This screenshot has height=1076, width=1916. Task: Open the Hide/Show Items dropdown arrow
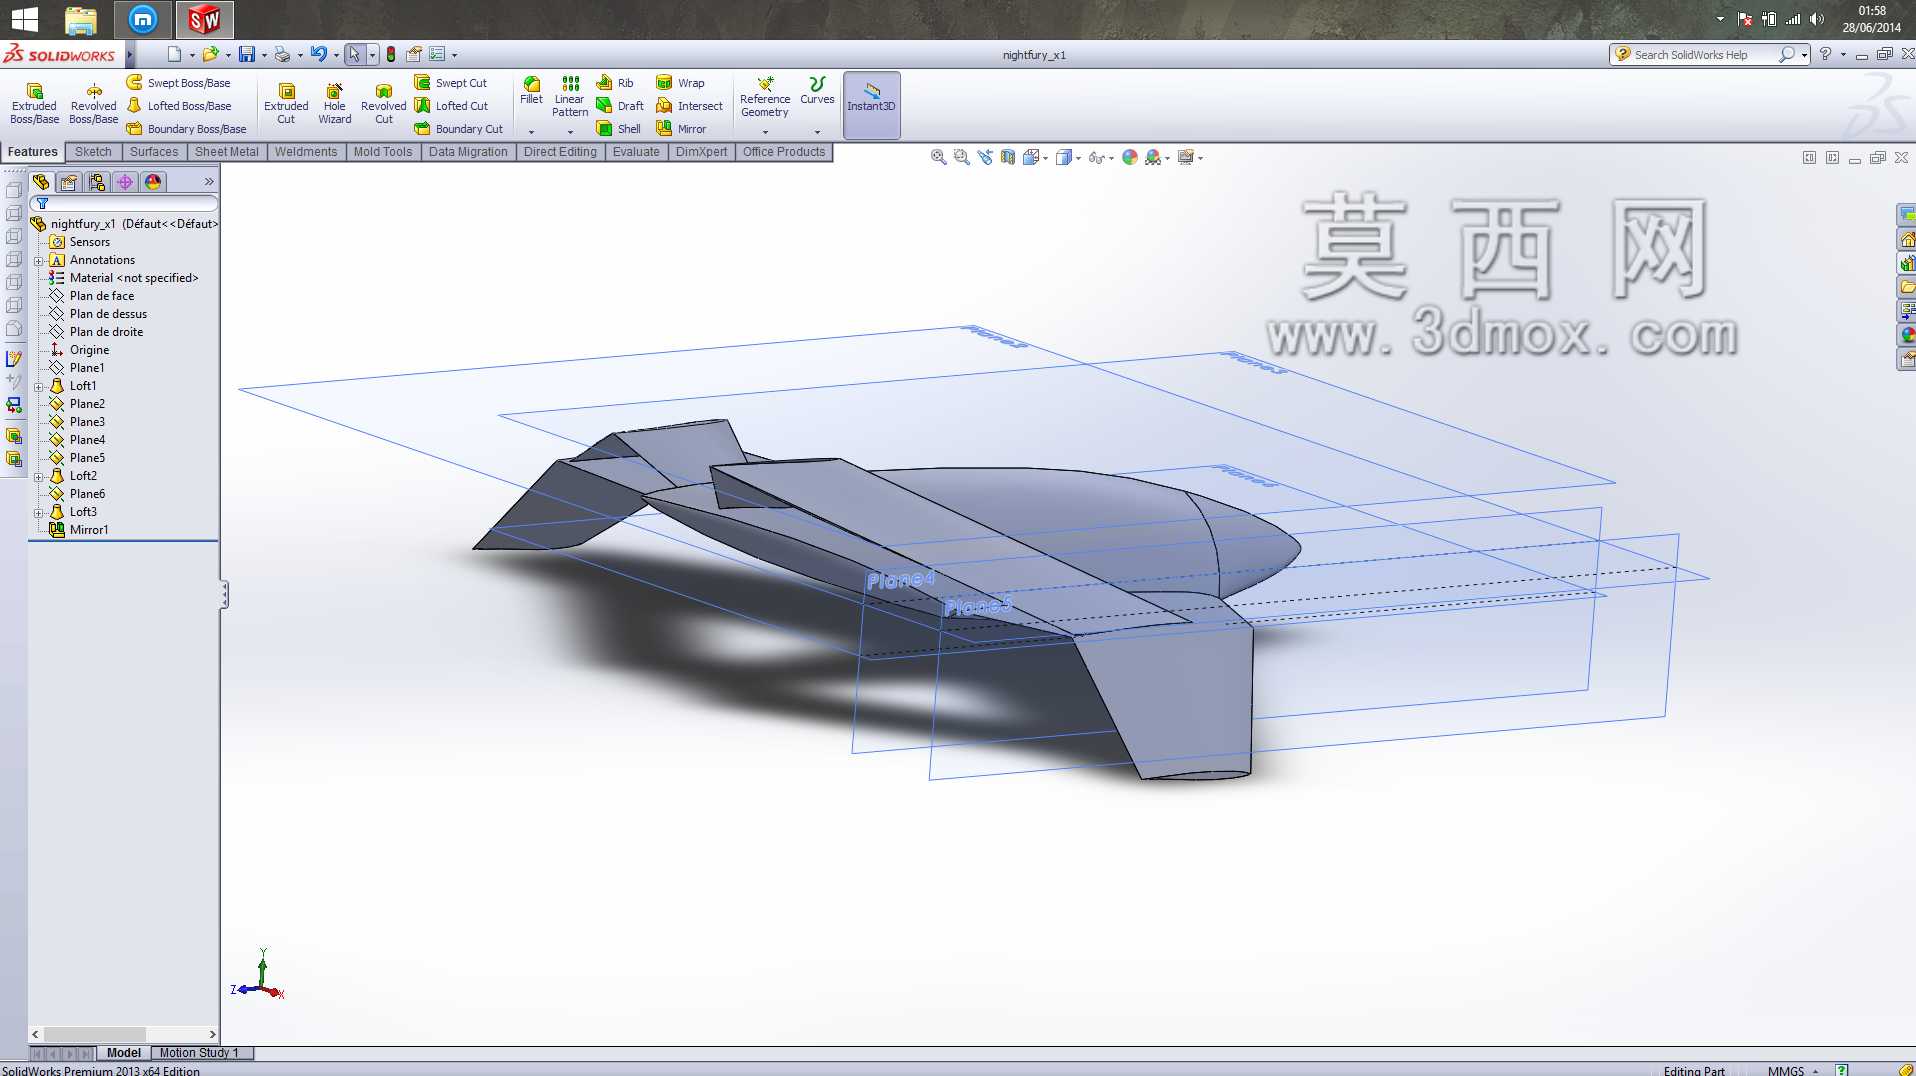(1112, 158)
